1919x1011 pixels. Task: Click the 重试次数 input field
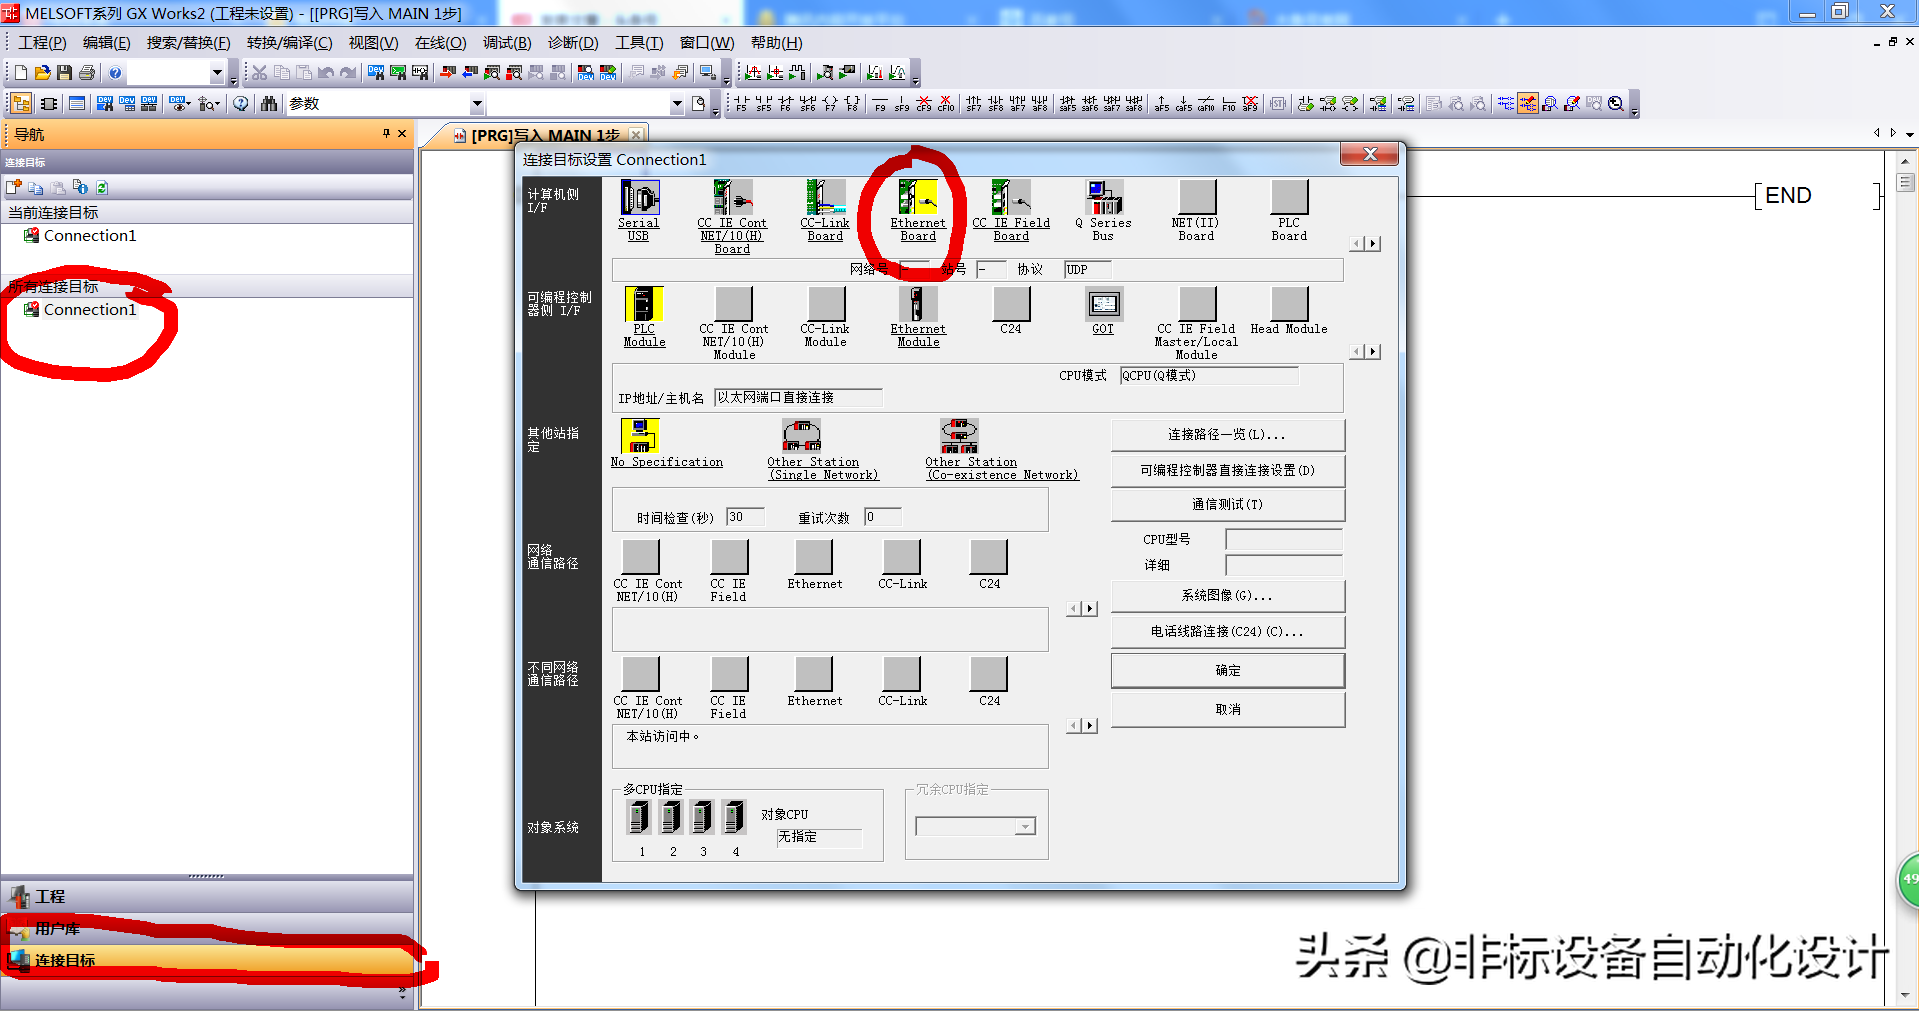pos(883,517)
